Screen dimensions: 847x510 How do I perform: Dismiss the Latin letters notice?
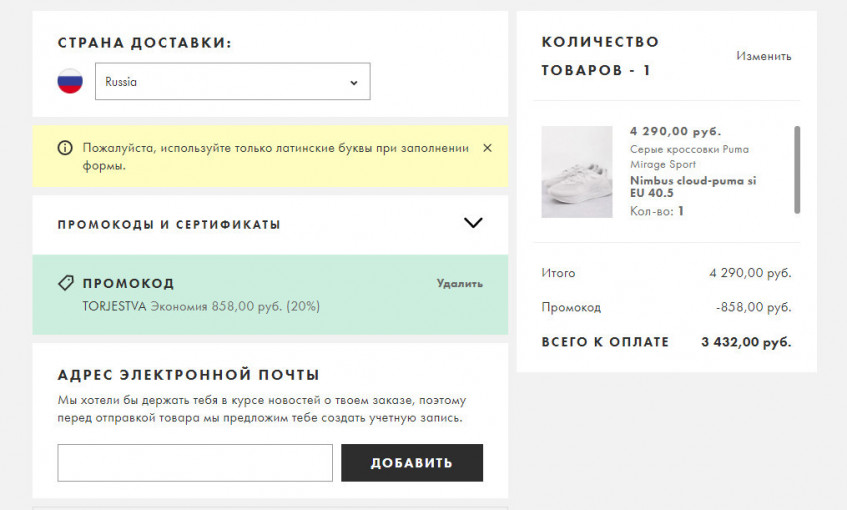(x=487, y=148)
